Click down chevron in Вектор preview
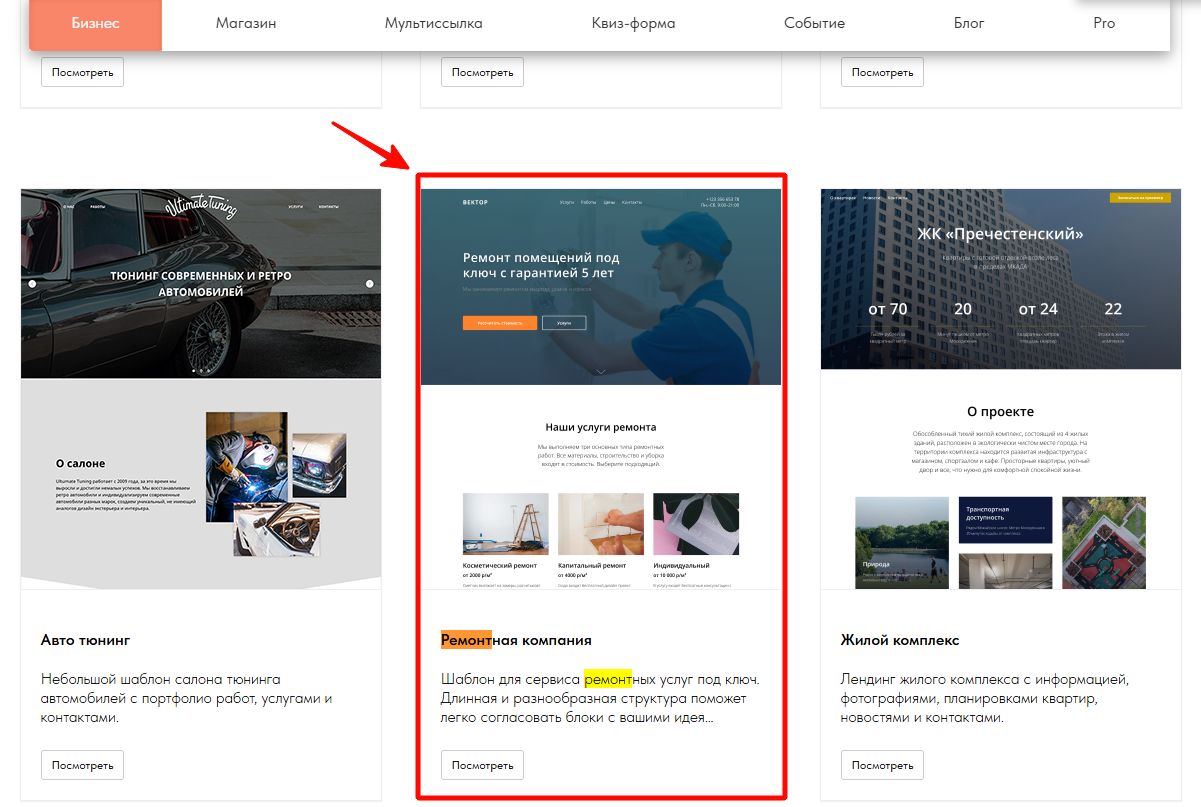This screenshot has width=1201, height=807. 600,371
